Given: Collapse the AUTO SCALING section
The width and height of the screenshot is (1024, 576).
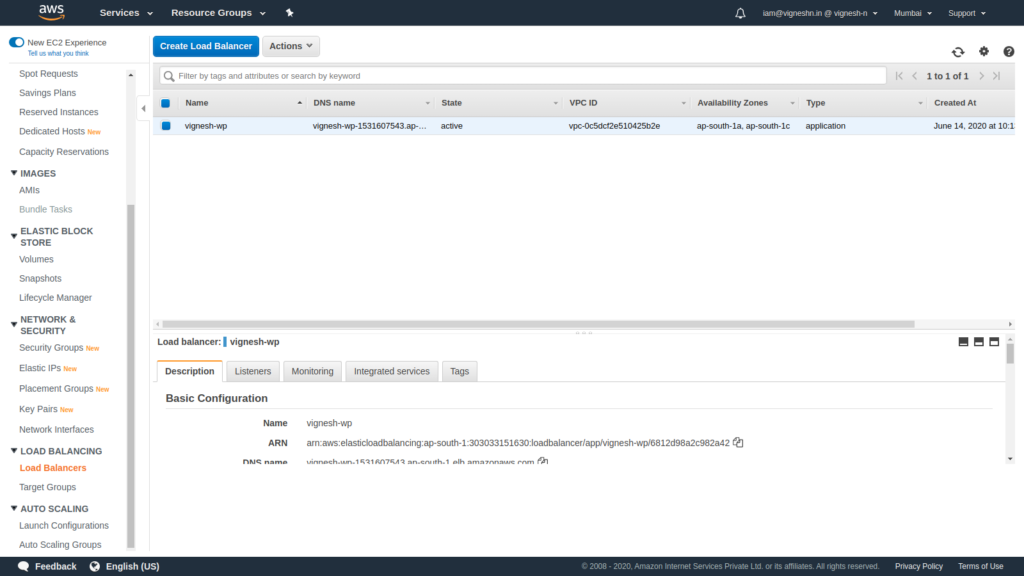Looking at the screenshot, I should [14, 508].
